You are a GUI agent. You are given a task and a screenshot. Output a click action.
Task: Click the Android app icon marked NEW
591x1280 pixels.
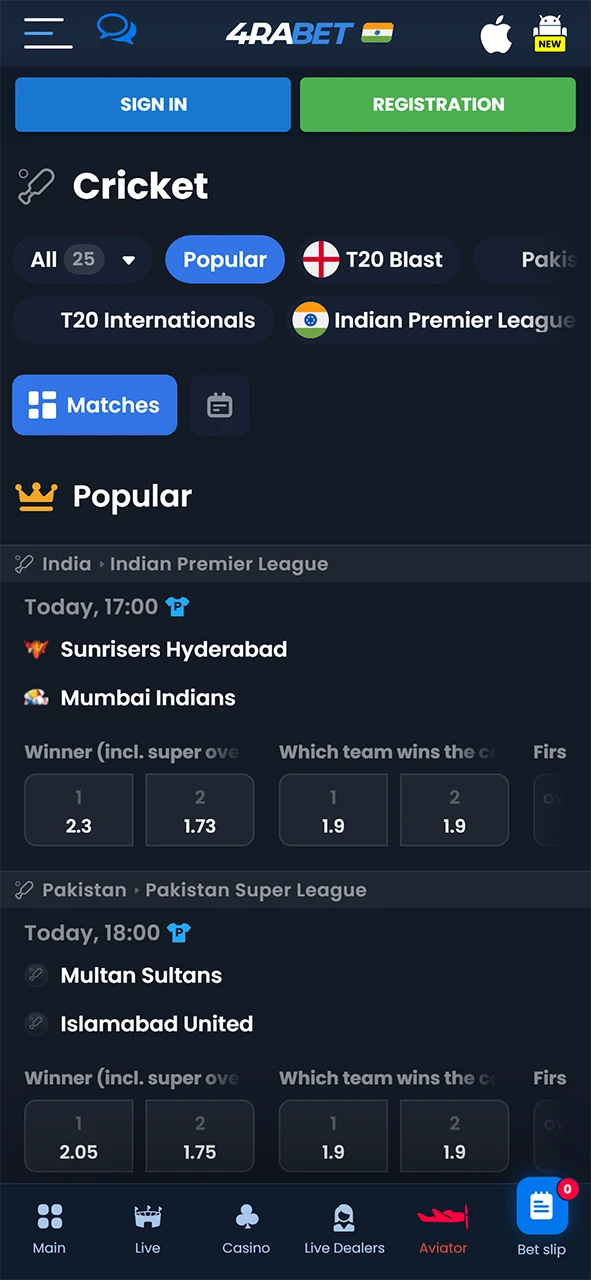[x=550, y=33]
